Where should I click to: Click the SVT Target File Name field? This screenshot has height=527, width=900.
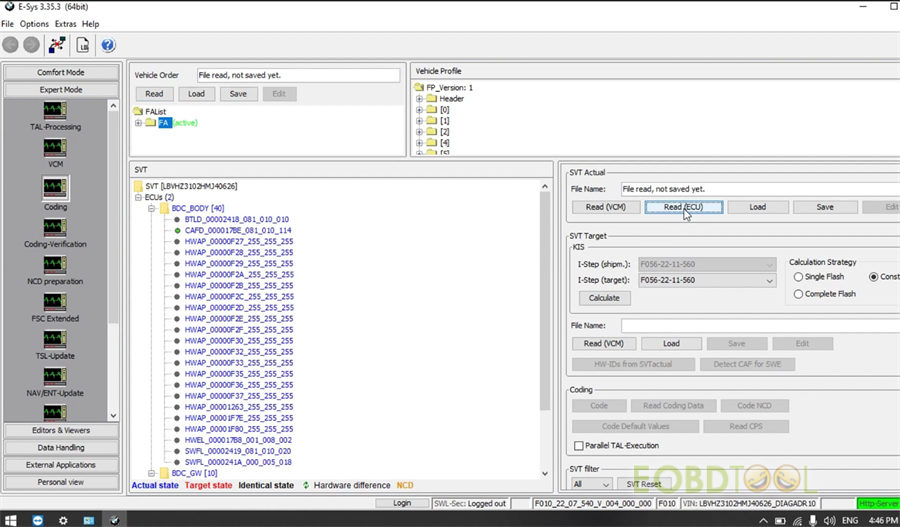point(761,326)
